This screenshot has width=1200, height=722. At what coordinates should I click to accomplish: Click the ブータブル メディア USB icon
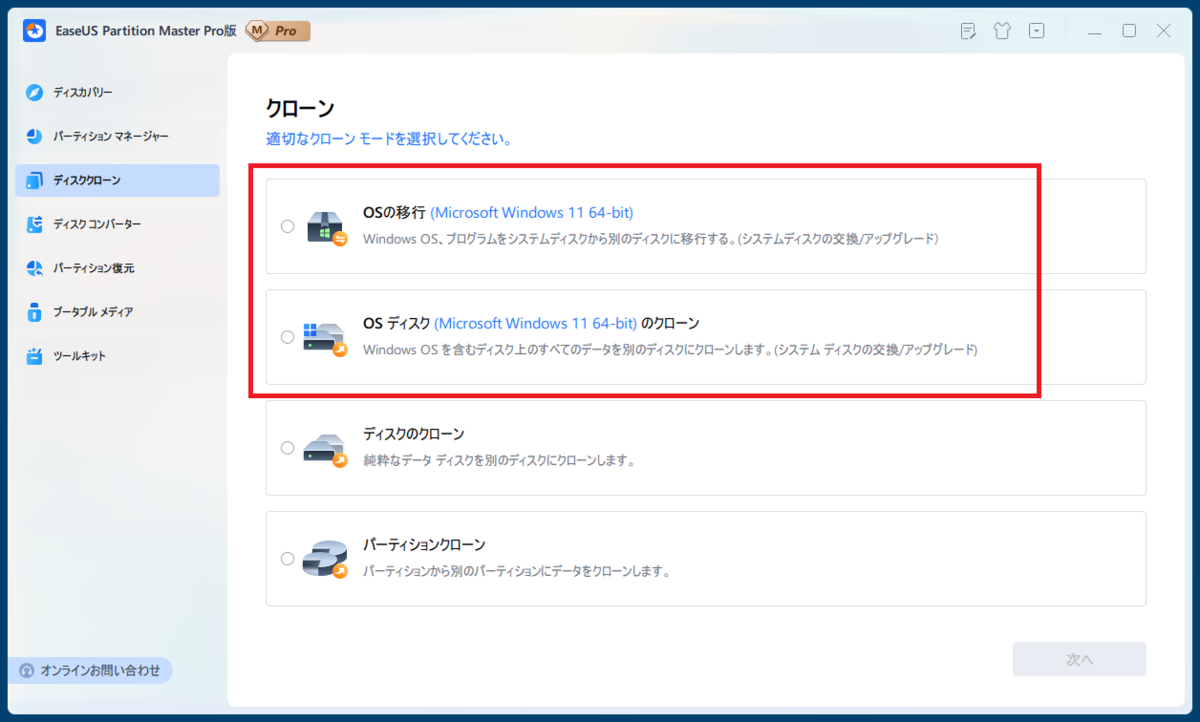point(35,312)
